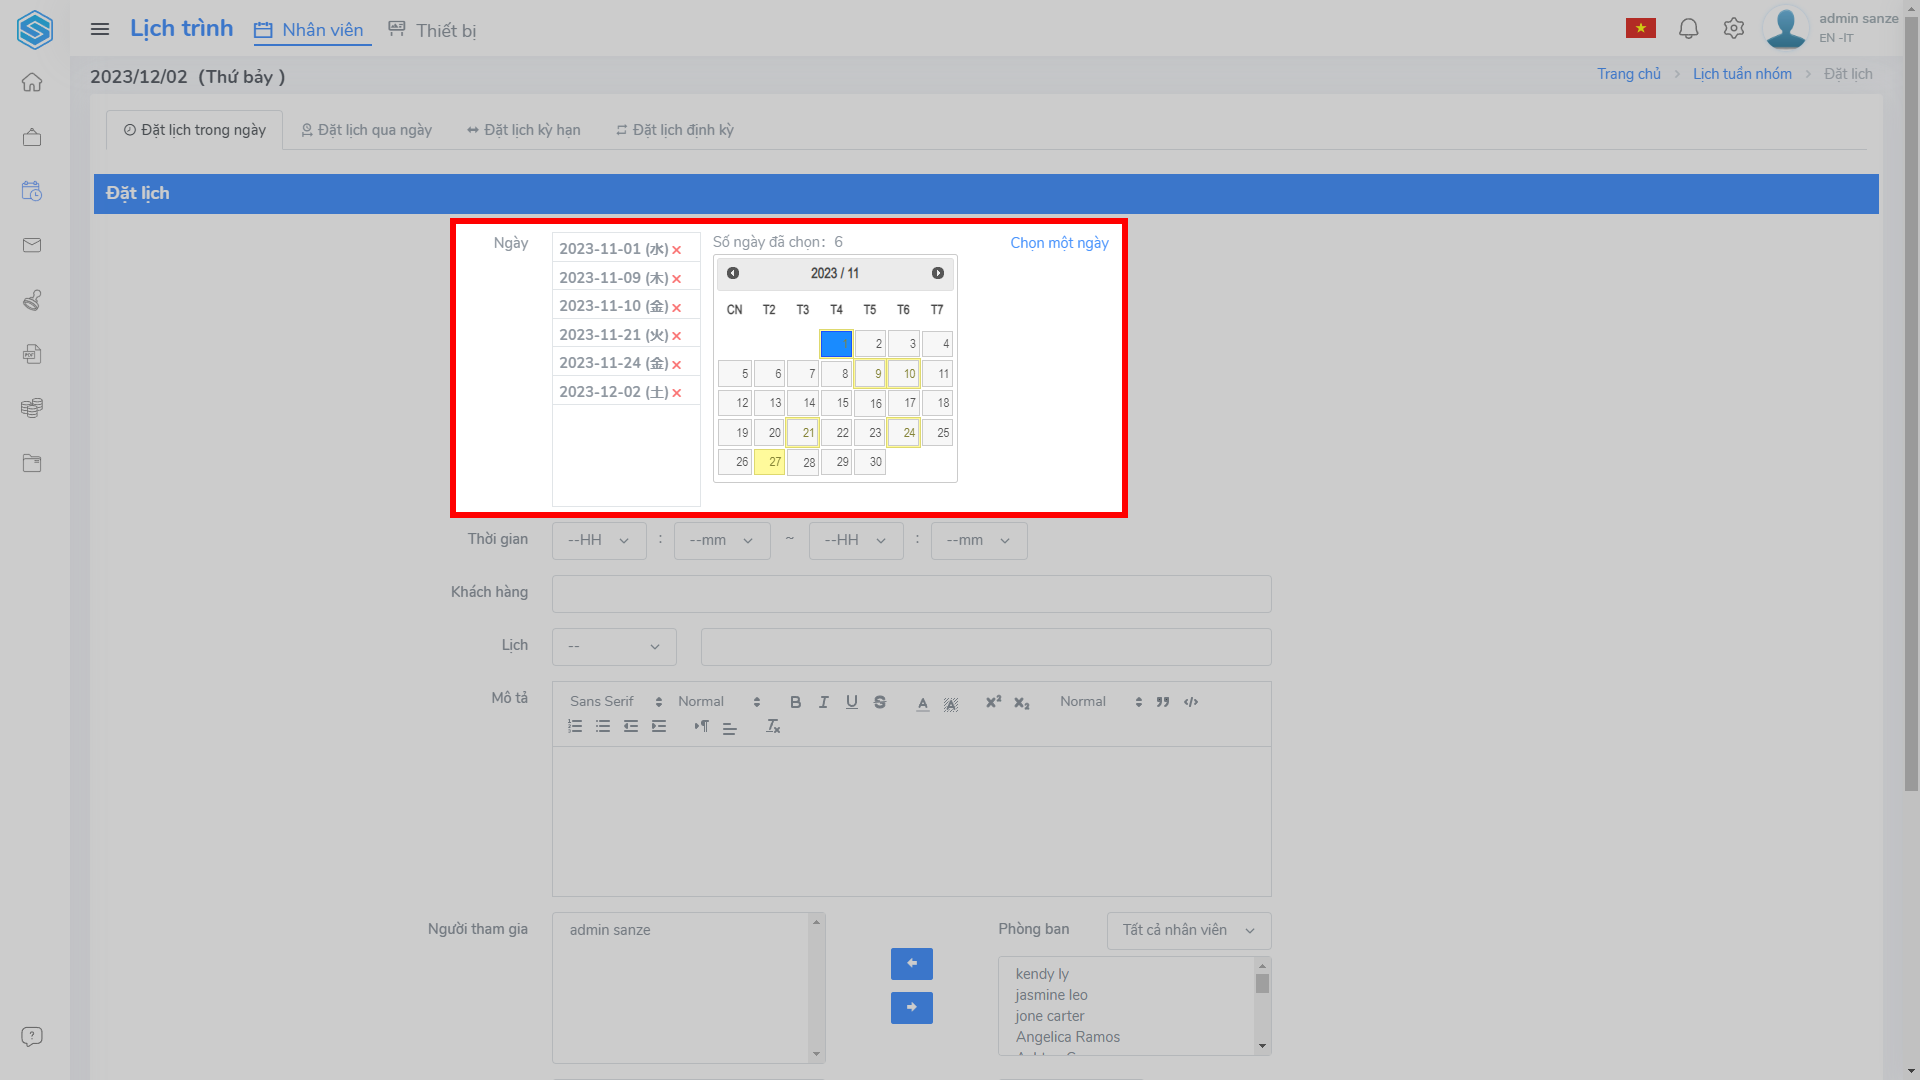Remove the date 2023-11-01
Image resolution: width=1920 pixels, height=1080 pixels.
pyautogui.click(x=677, y=250)
